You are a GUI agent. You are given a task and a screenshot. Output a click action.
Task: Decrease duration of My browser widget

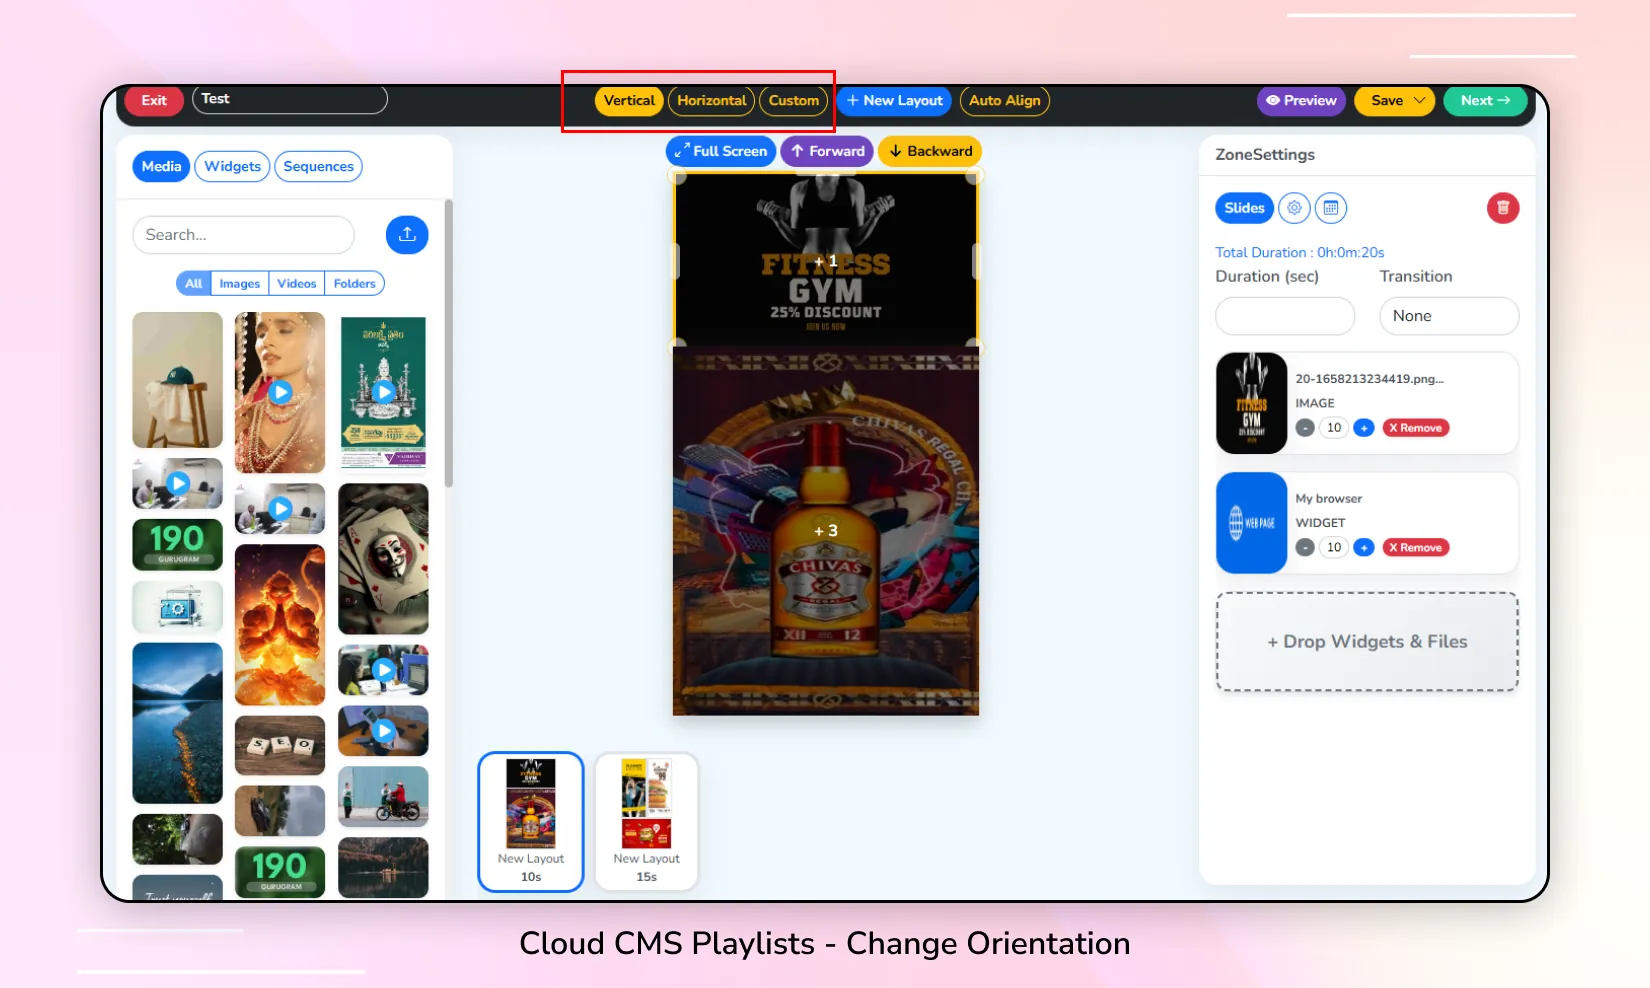(x=1305, y=548)
